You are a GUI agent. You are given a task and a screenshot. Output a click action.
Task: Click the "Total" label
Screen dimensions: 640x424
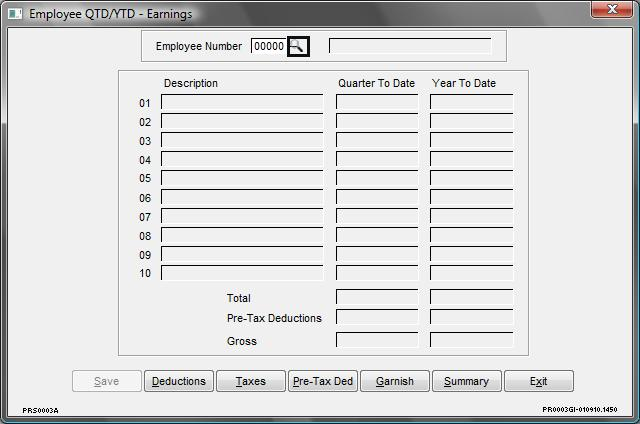pyautogui.click(x=239, y=298)
